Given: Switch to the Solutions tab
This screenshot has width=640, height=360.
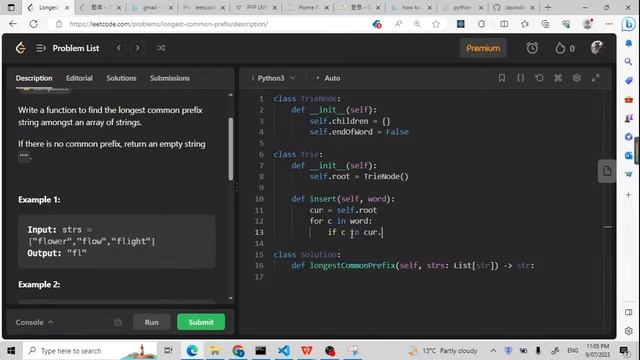Looking at the screenshot, I should (x=121, y=78).
